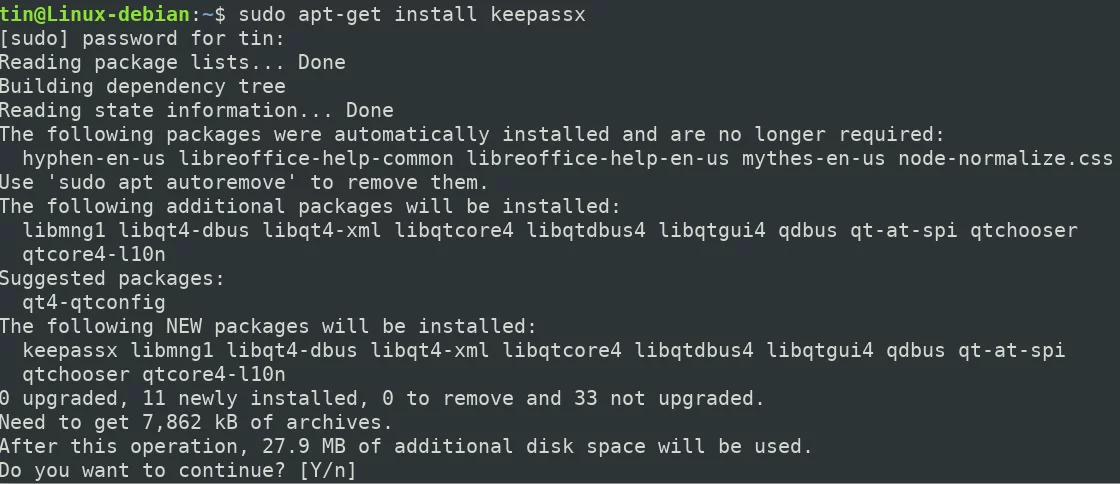Viewport: 1120px width, 484px height.
Task: Click the suggested package 'qt4-qtconfig'
Action: 94,303
